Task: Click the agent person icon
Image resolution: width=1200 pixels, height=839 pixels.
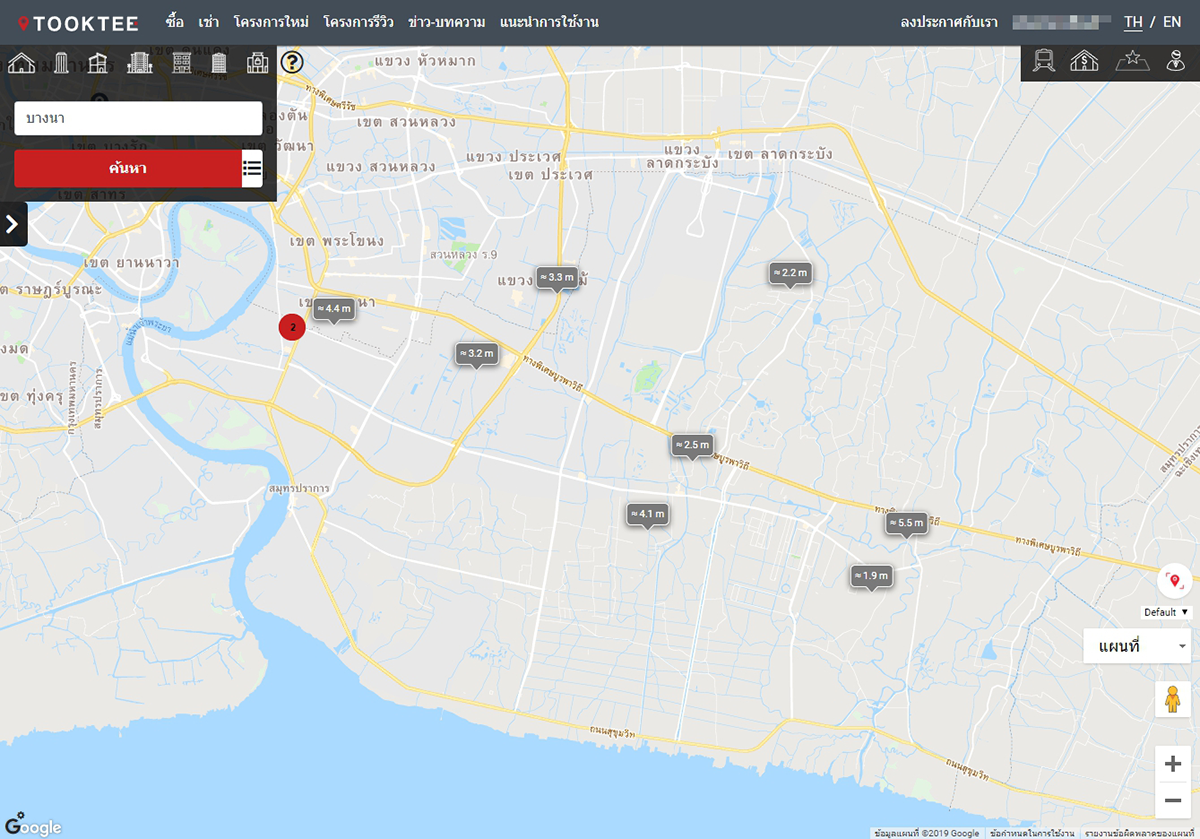Action: pyautogui.click(x=1175, y=62)
